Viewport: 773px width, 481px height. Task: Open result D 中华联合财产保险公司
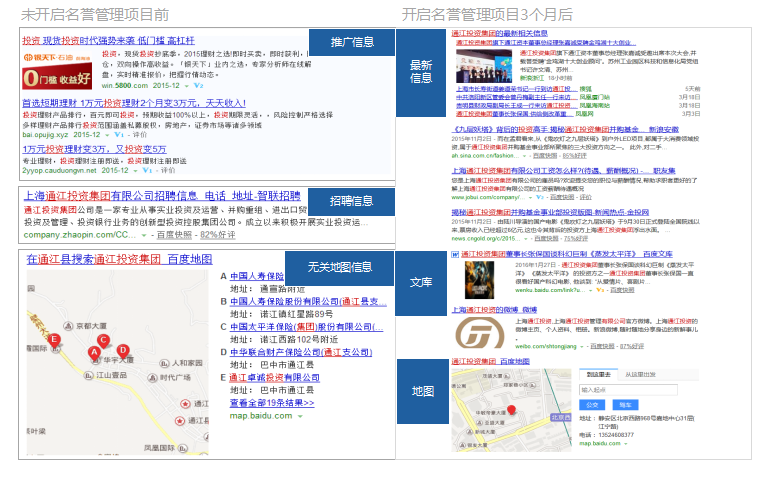point(301,352)
